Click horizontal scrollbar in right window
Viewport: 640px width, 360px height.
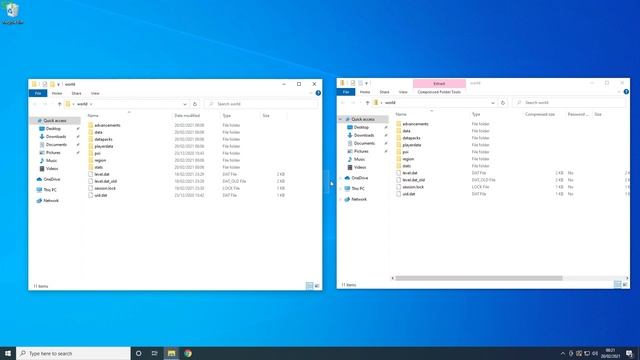478,278
